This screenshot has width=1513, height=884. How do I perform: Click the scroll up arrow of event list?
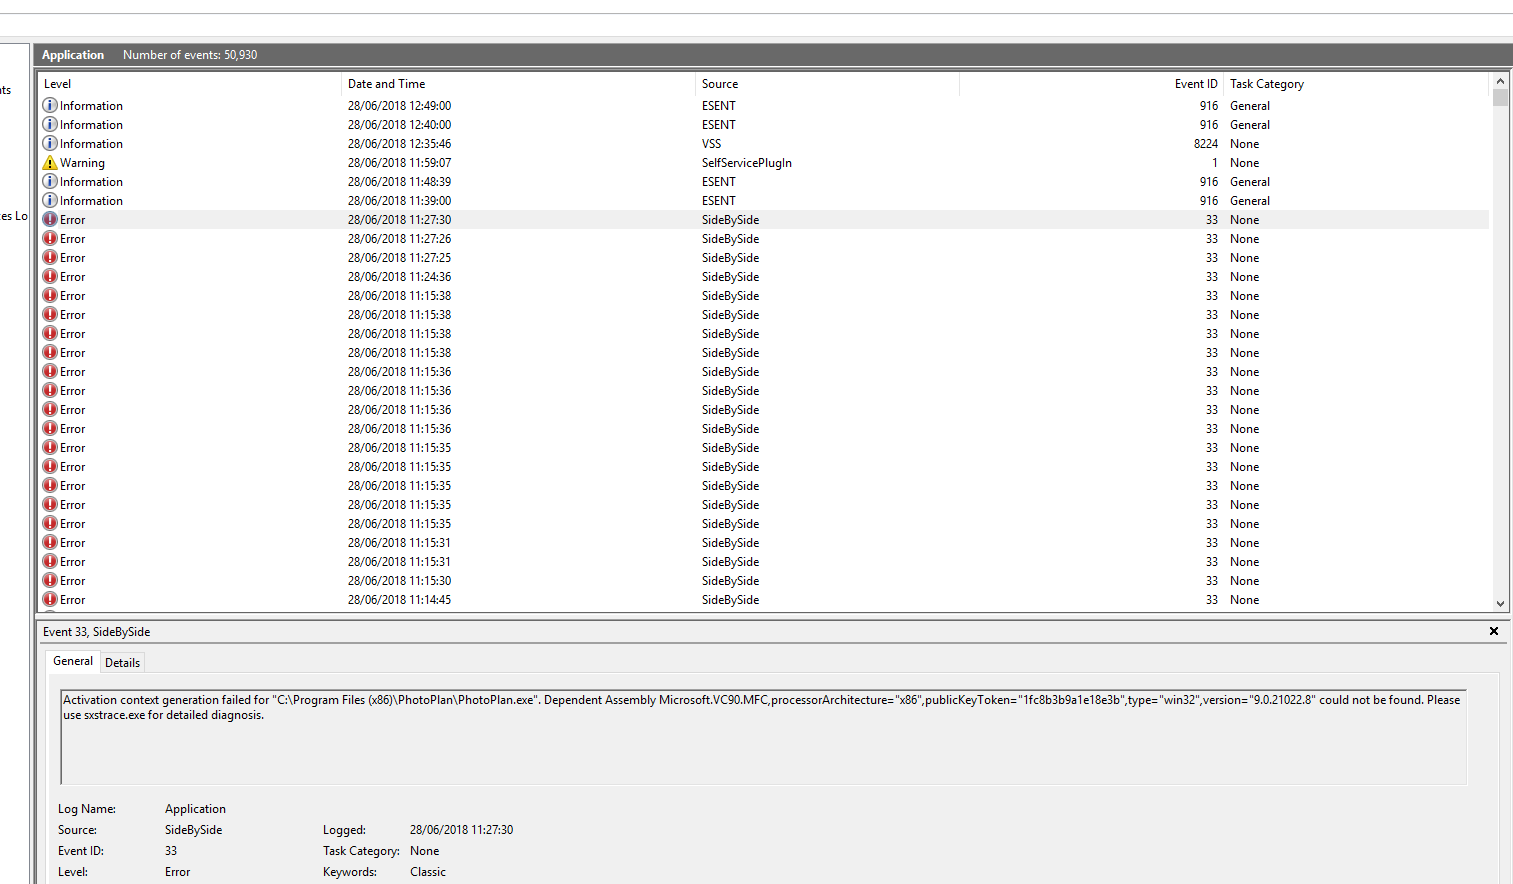[1500, 81]
